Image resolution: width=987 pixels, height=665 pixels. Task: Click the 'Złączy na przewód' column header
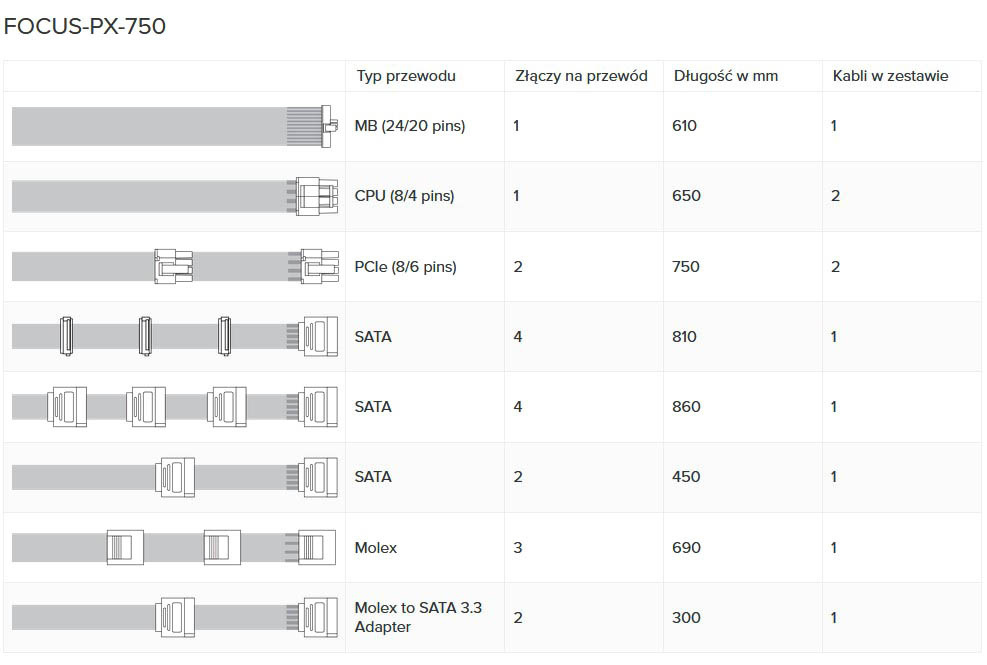[580, 76]
